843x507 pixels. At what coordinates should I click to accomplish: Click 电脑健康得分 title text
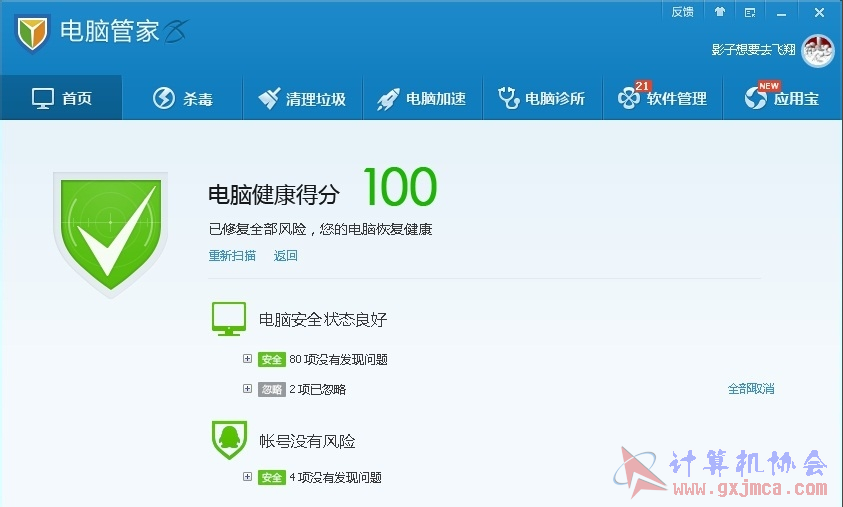(274, 195)
